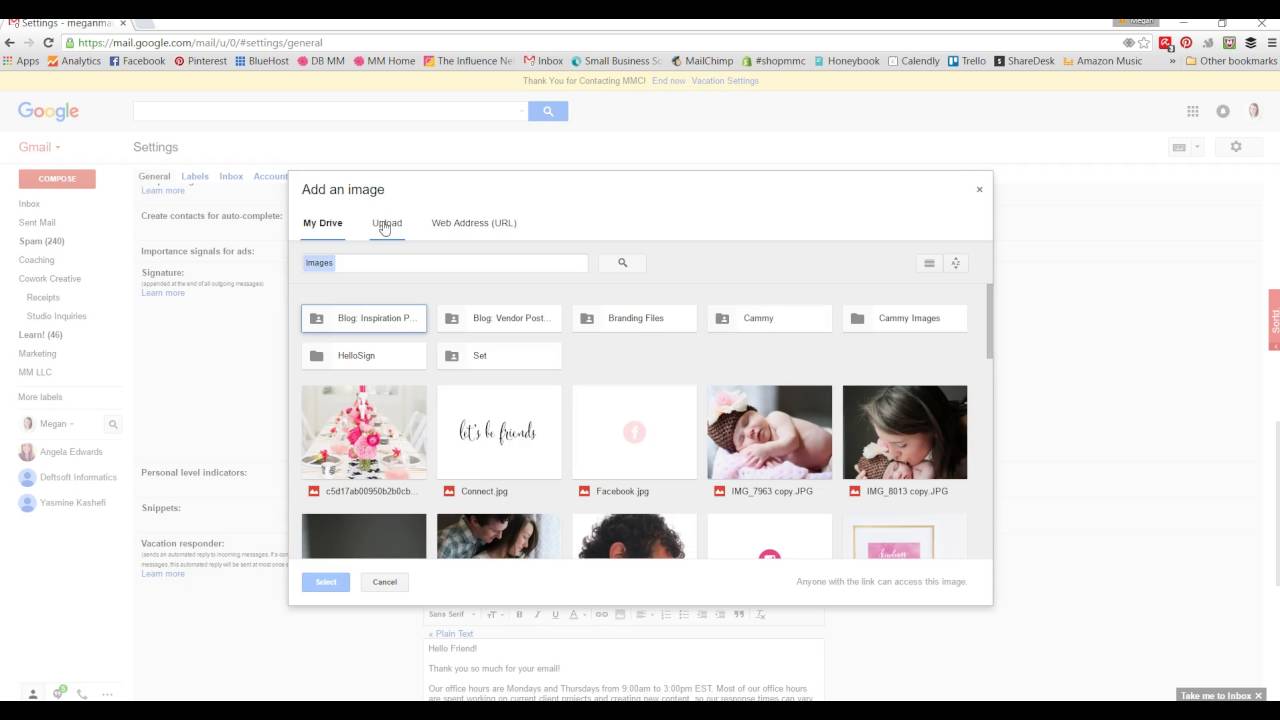The image size is (1280, 720).
Task: Select the pink table setting thumbnail
Action: (x=364, y=432)
